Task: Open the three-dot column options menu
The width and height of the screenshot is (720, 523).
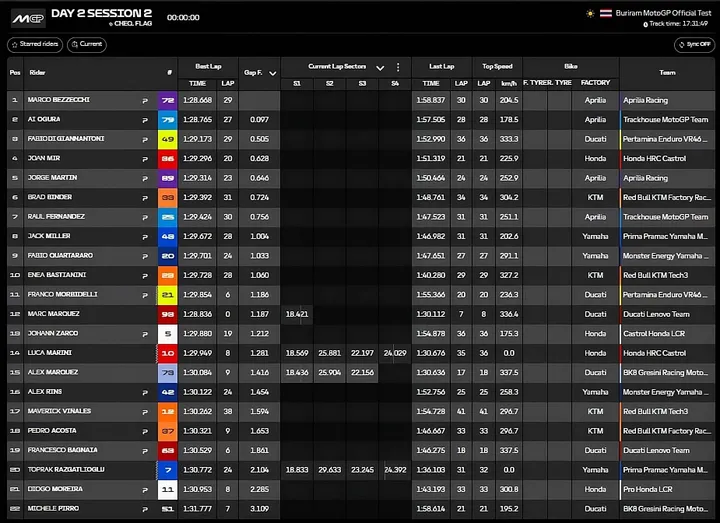Action: (x=398, y=67)
